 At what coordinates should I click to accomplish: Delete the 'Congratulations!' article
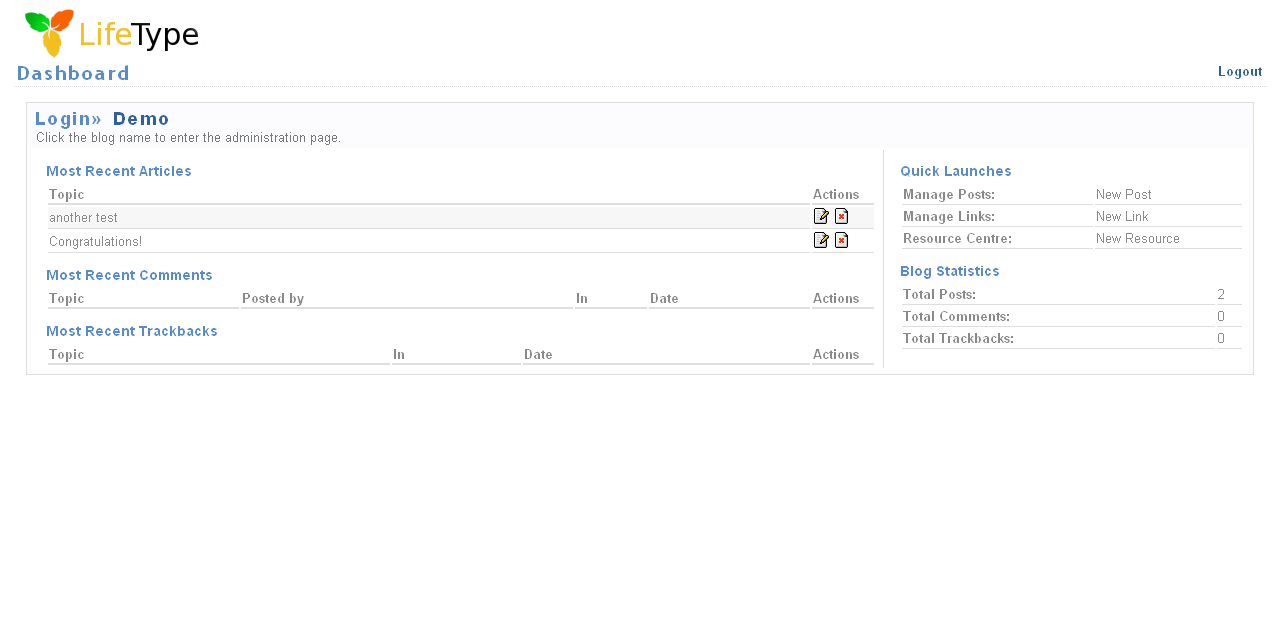coord(842,240)
